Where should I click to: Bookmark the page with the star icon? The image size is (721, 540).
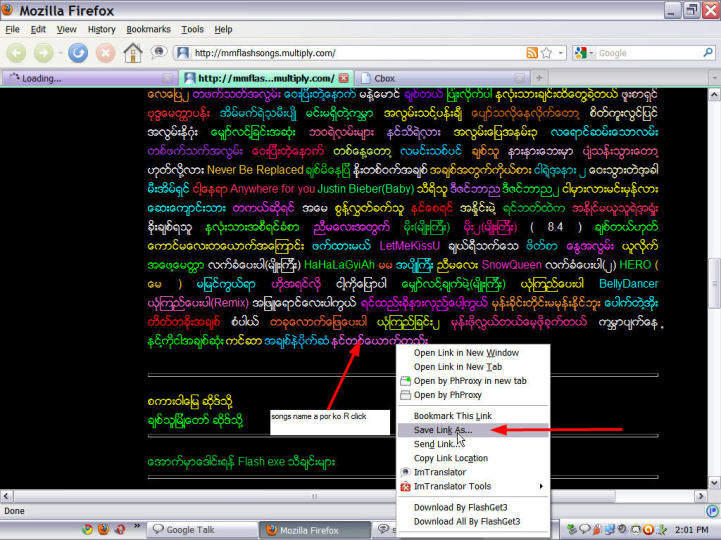pyautogui.click(x=546, y=53)
